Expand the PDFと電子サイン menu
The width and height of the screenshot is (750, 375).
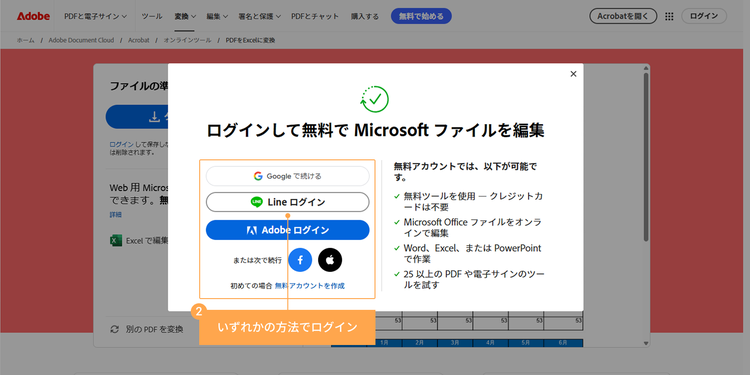coord(96,16)
